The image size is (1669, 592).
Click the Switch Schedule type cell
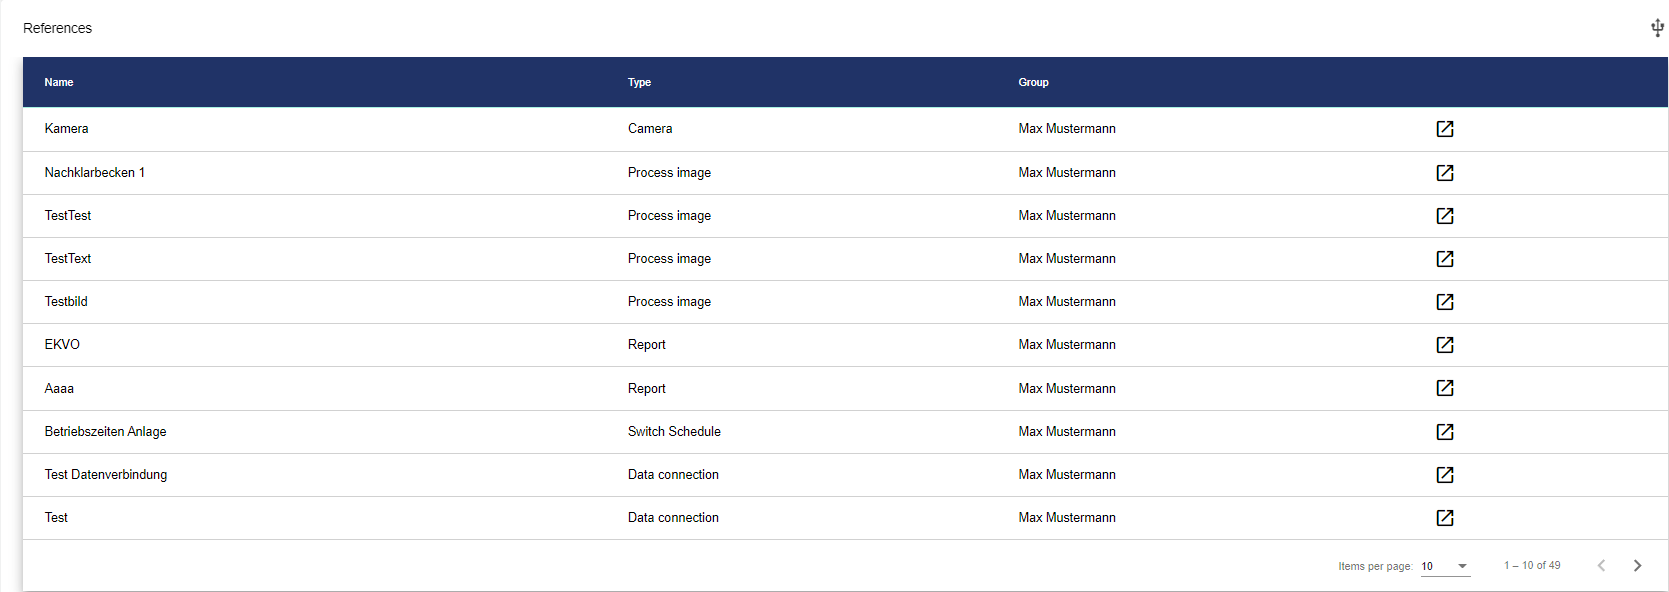[674, 432]
